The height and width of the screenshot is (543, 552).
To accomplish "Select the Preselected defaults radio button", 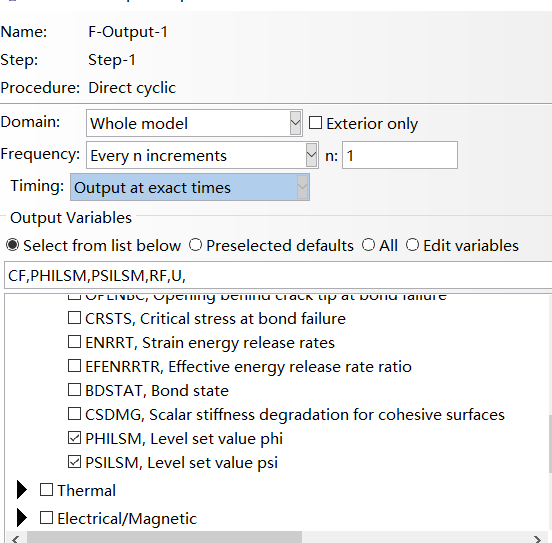I will [195, 245].
